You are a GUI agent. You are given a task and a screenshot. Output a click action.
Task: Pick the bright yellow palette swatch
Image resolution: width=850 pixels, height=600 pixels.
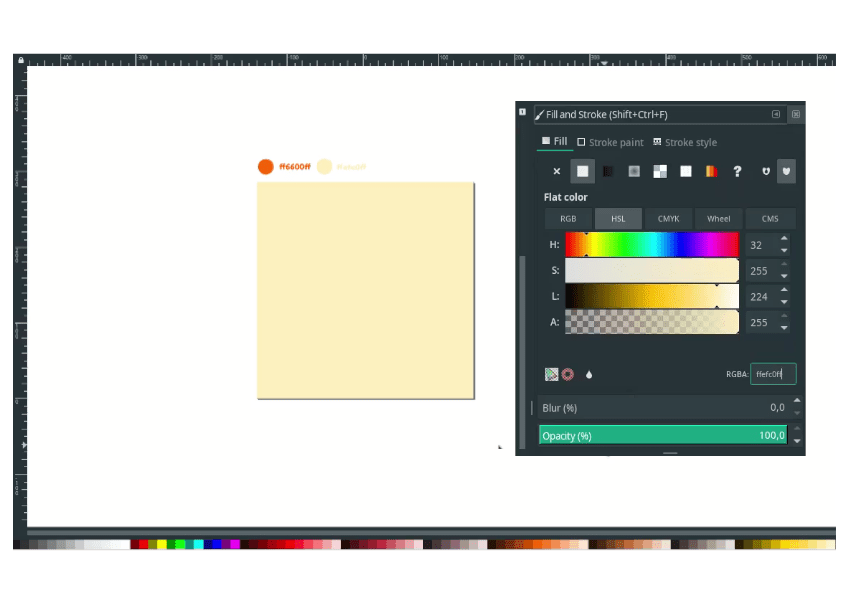click(162, 544)
